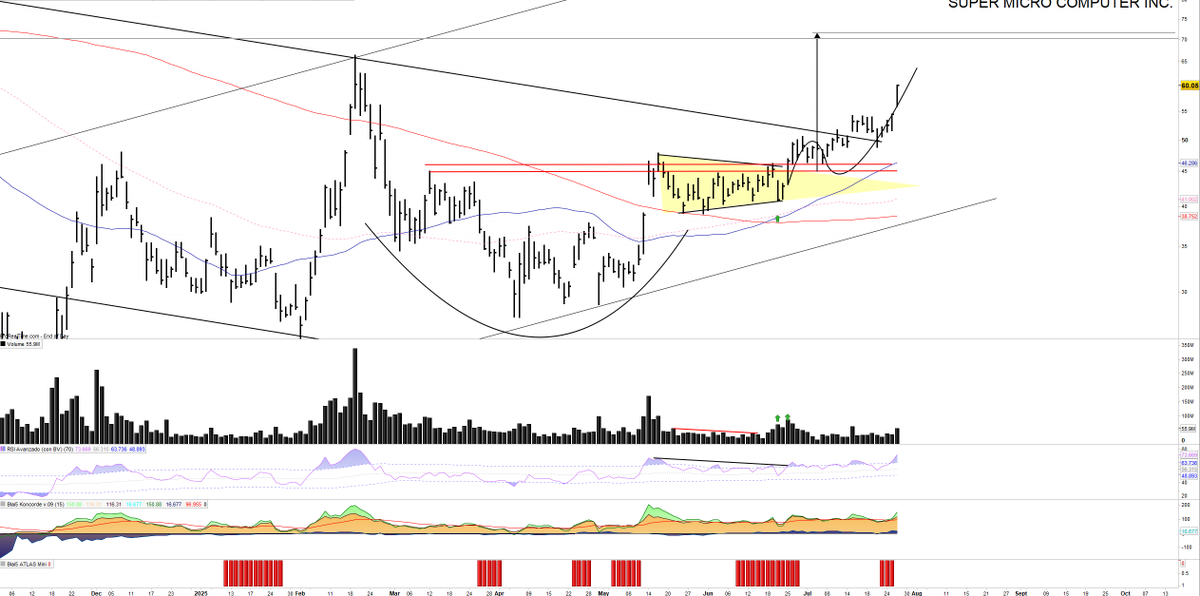Viewport: 1200px width, 596px height.
Task: Click the RSI Avanzado legend color icon
Action: click(4, 450)
